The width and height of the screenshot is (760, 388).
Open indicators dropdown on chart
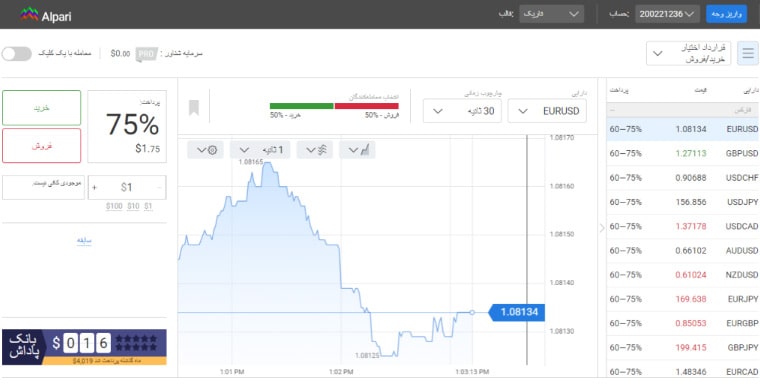(315, 150)
